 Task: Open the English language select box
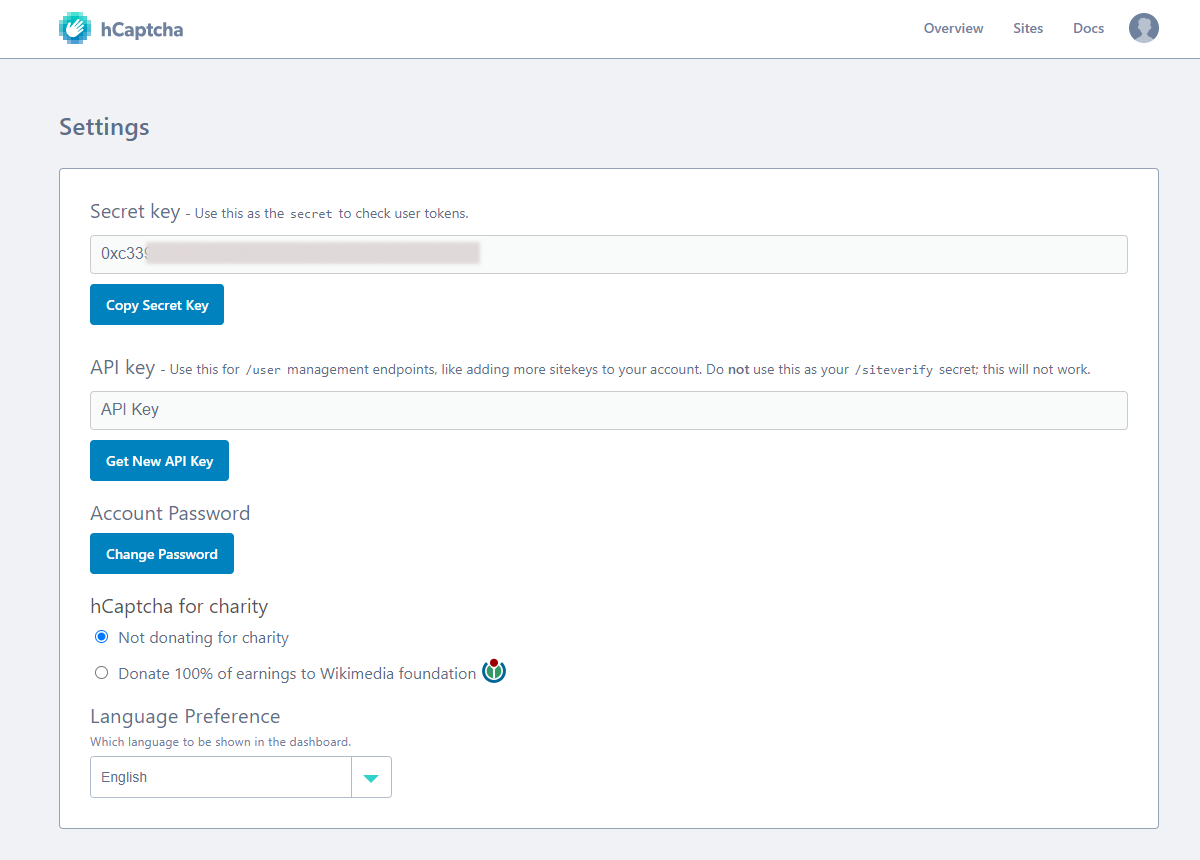tap(220, 777)
